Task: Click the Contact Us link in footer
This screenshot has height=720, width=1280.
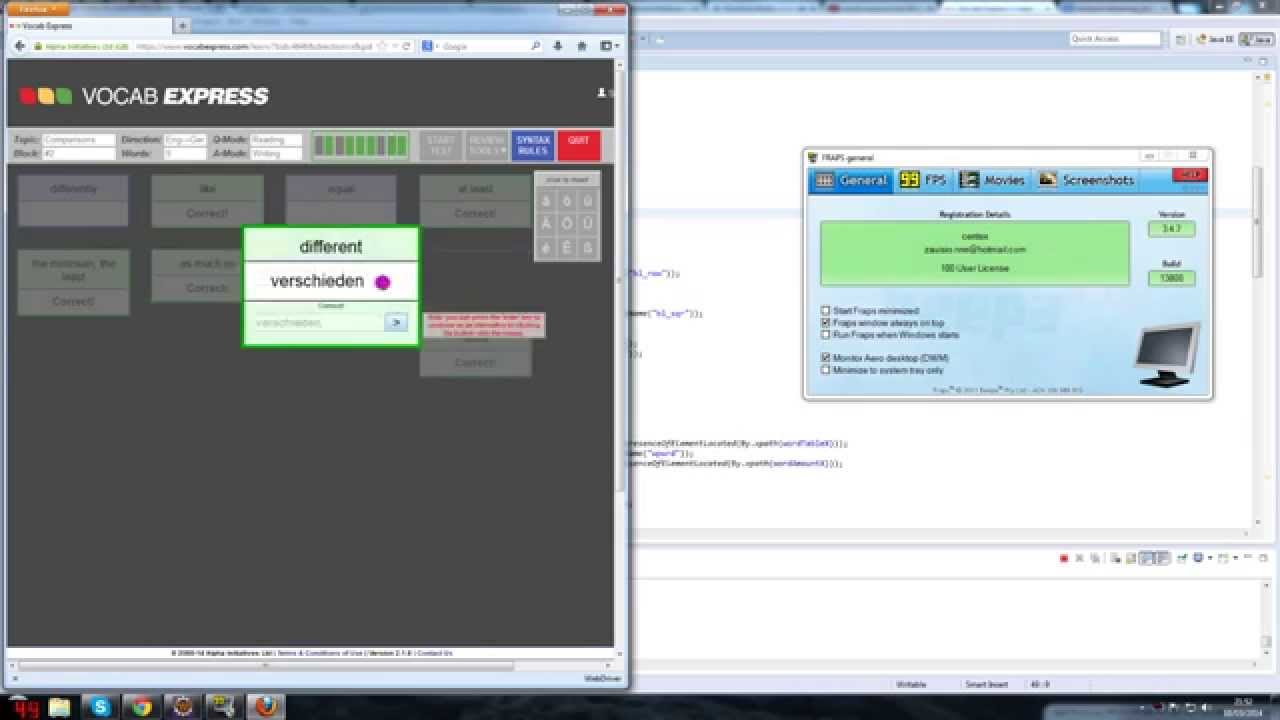Action: pos(435,653)
